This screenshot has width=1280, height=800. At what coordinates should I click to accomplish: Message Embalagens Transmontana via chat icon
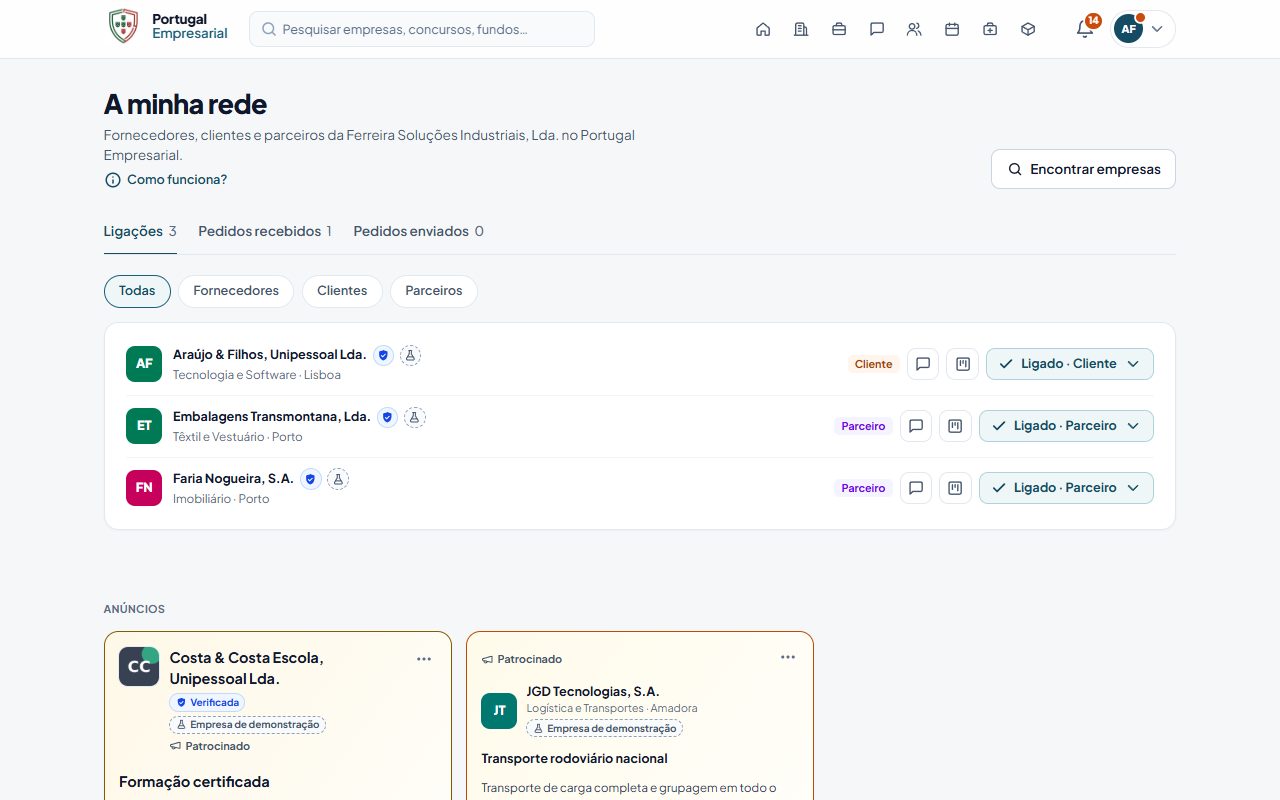tap(916, 426)
